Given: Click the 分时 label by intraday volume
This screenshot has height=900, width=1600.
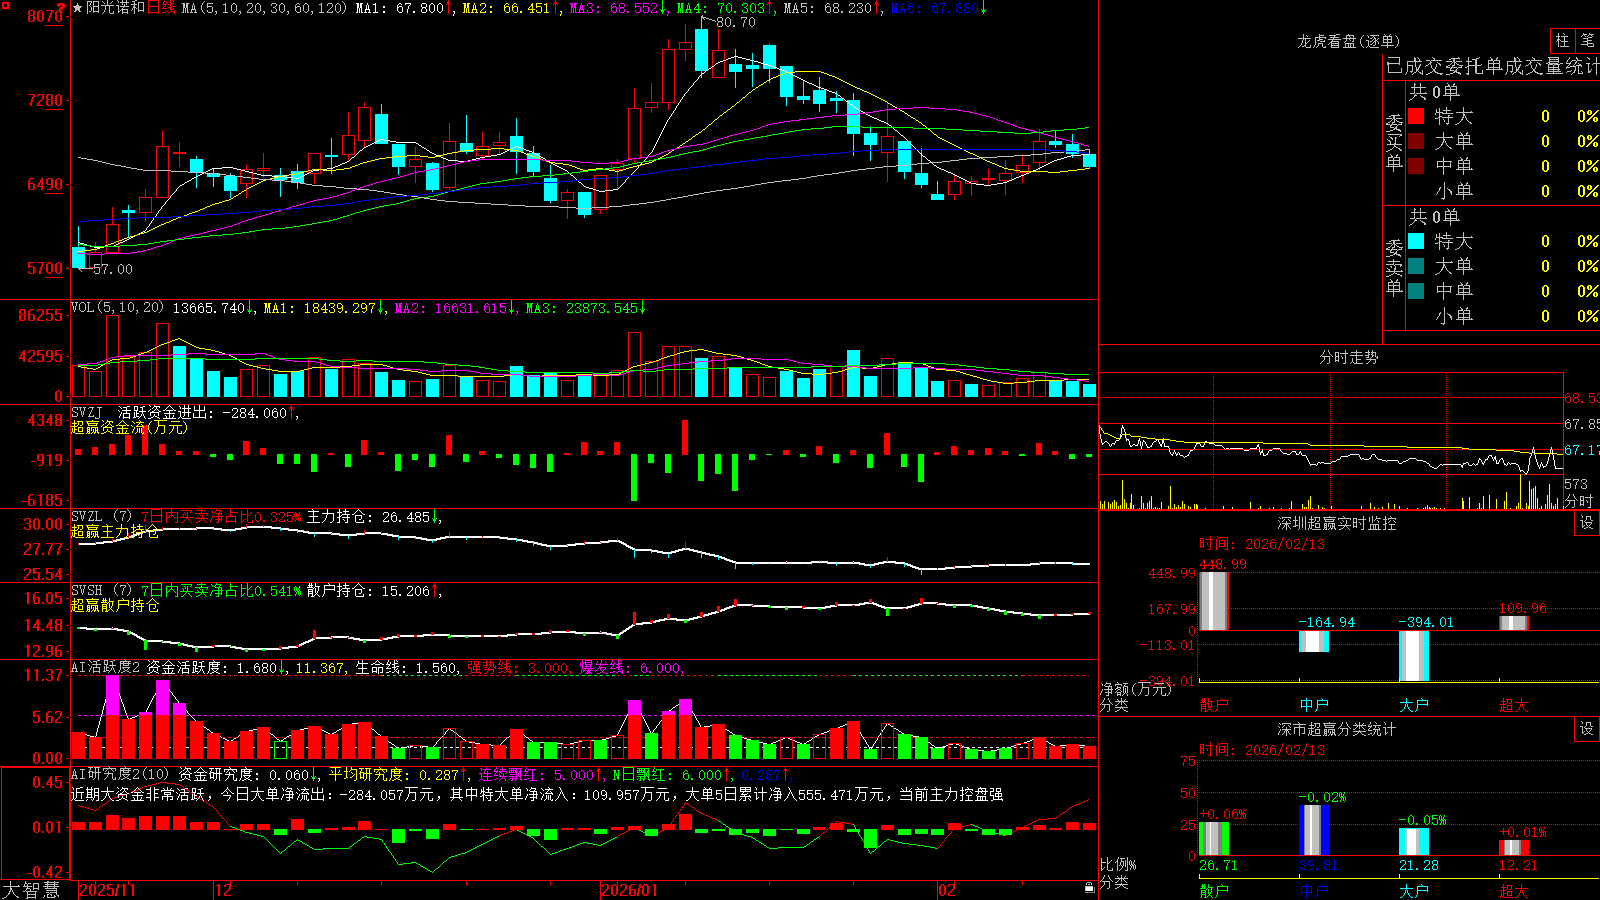Looking at the screenshot, I should pos(1579,500).
